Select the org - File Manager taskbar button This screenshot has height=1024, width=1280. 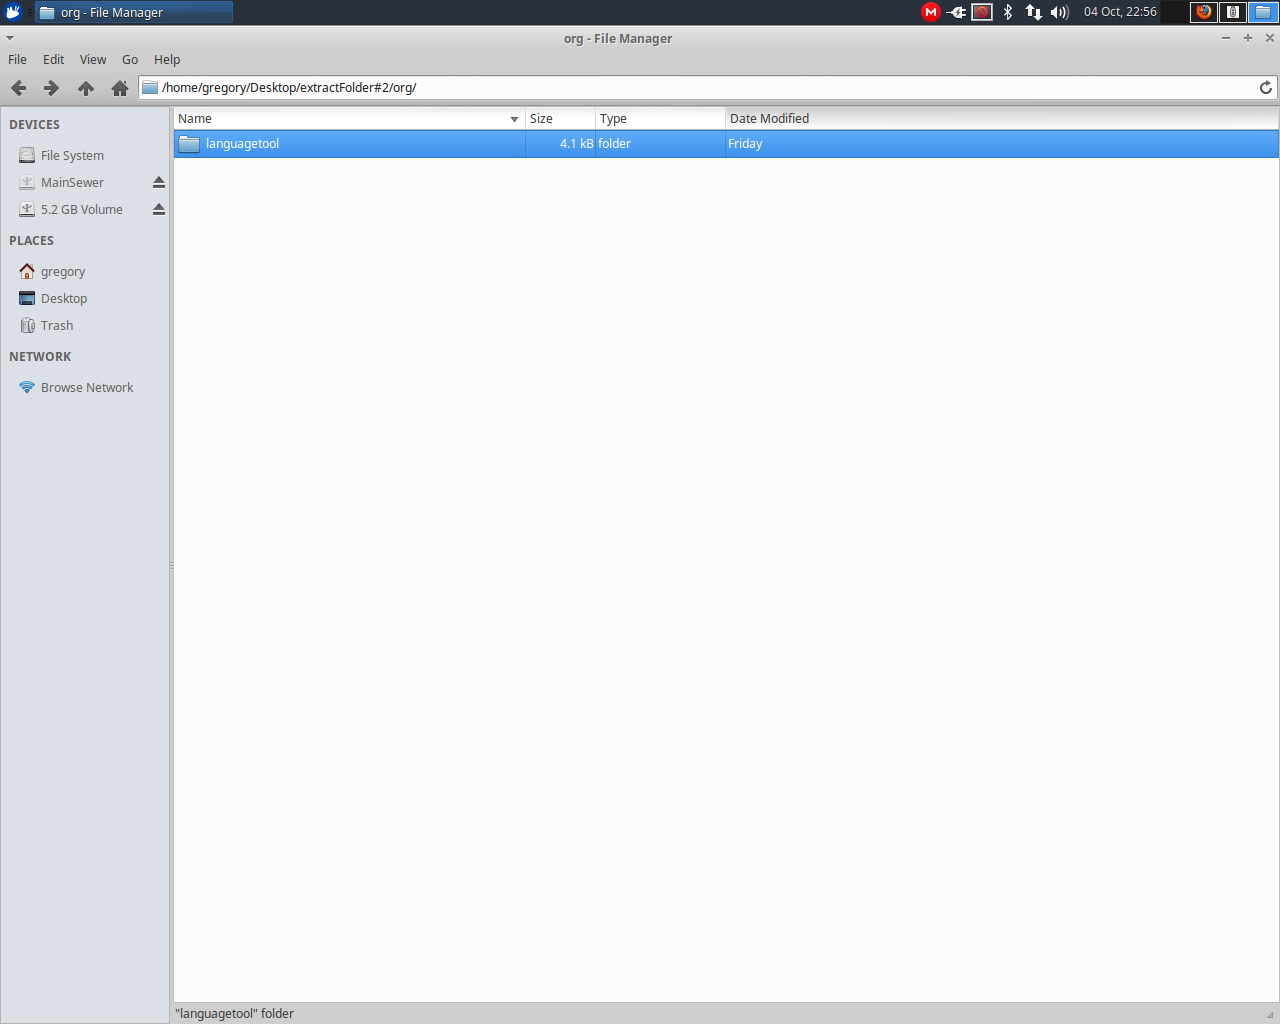coord(134,12)
